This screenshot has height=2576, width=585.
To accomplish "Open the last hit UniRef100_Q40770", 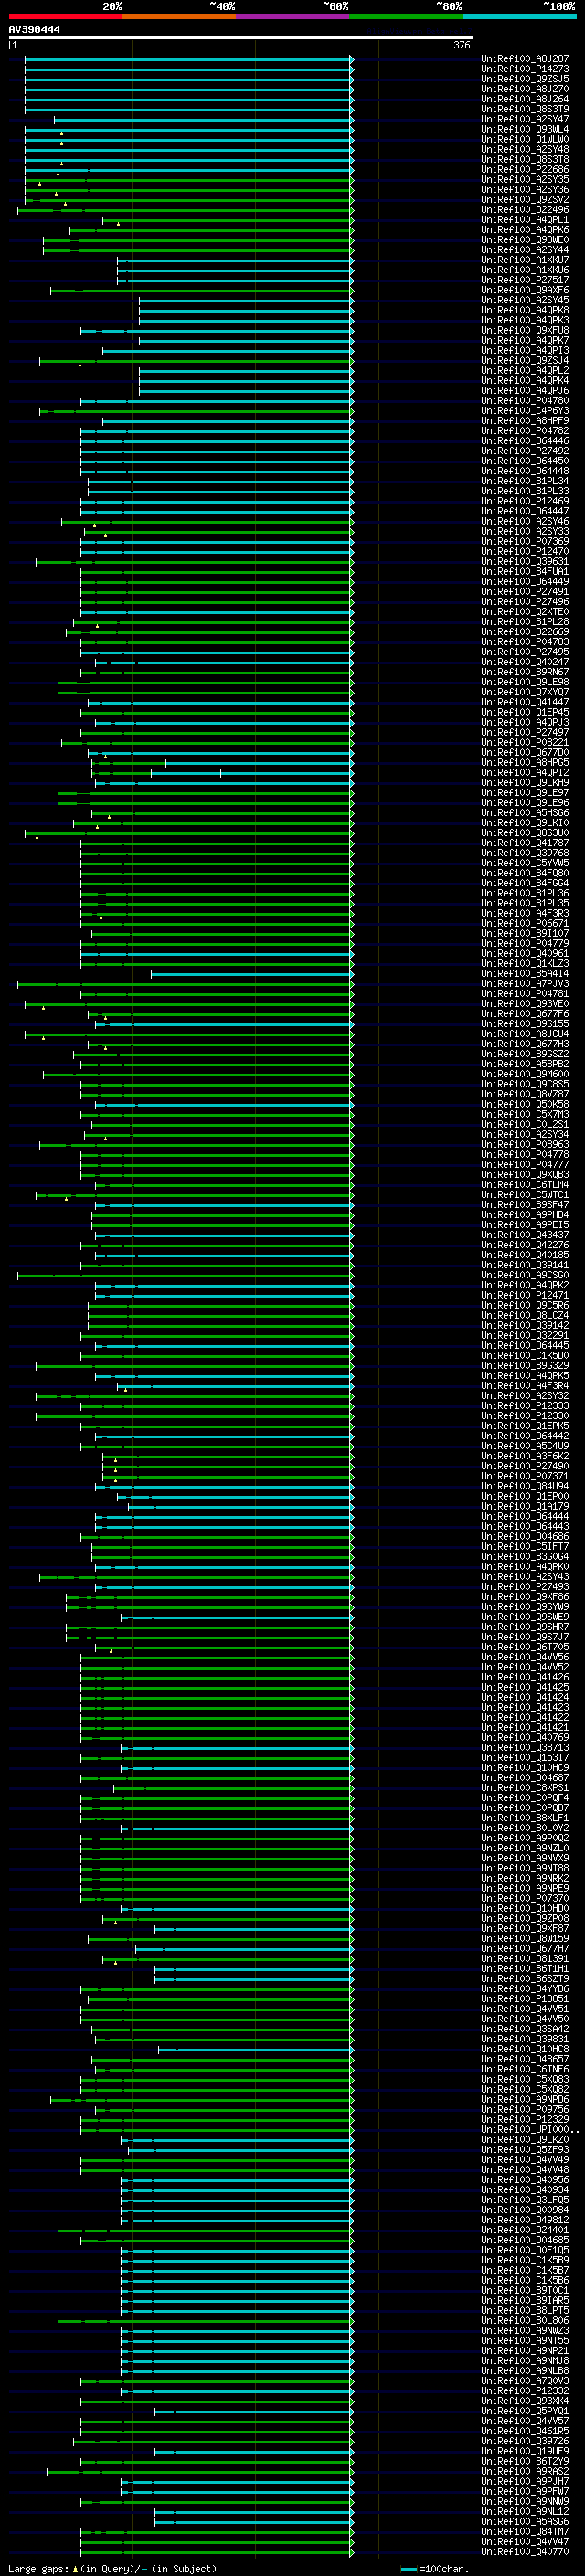I will coord(525,2551).
